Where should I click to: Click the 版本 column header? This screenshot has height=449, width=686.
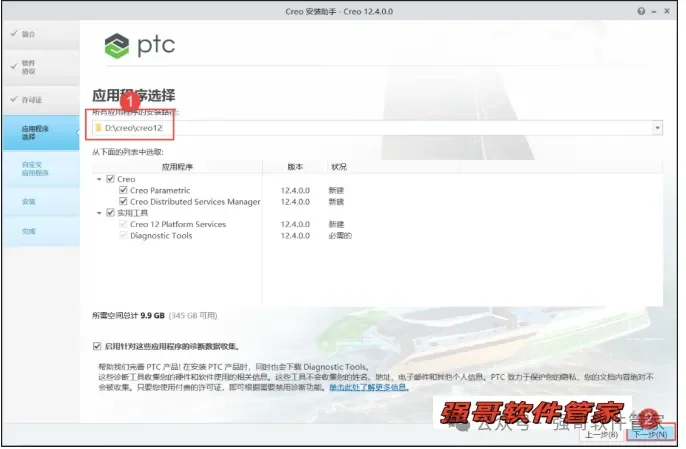[295, 167]
